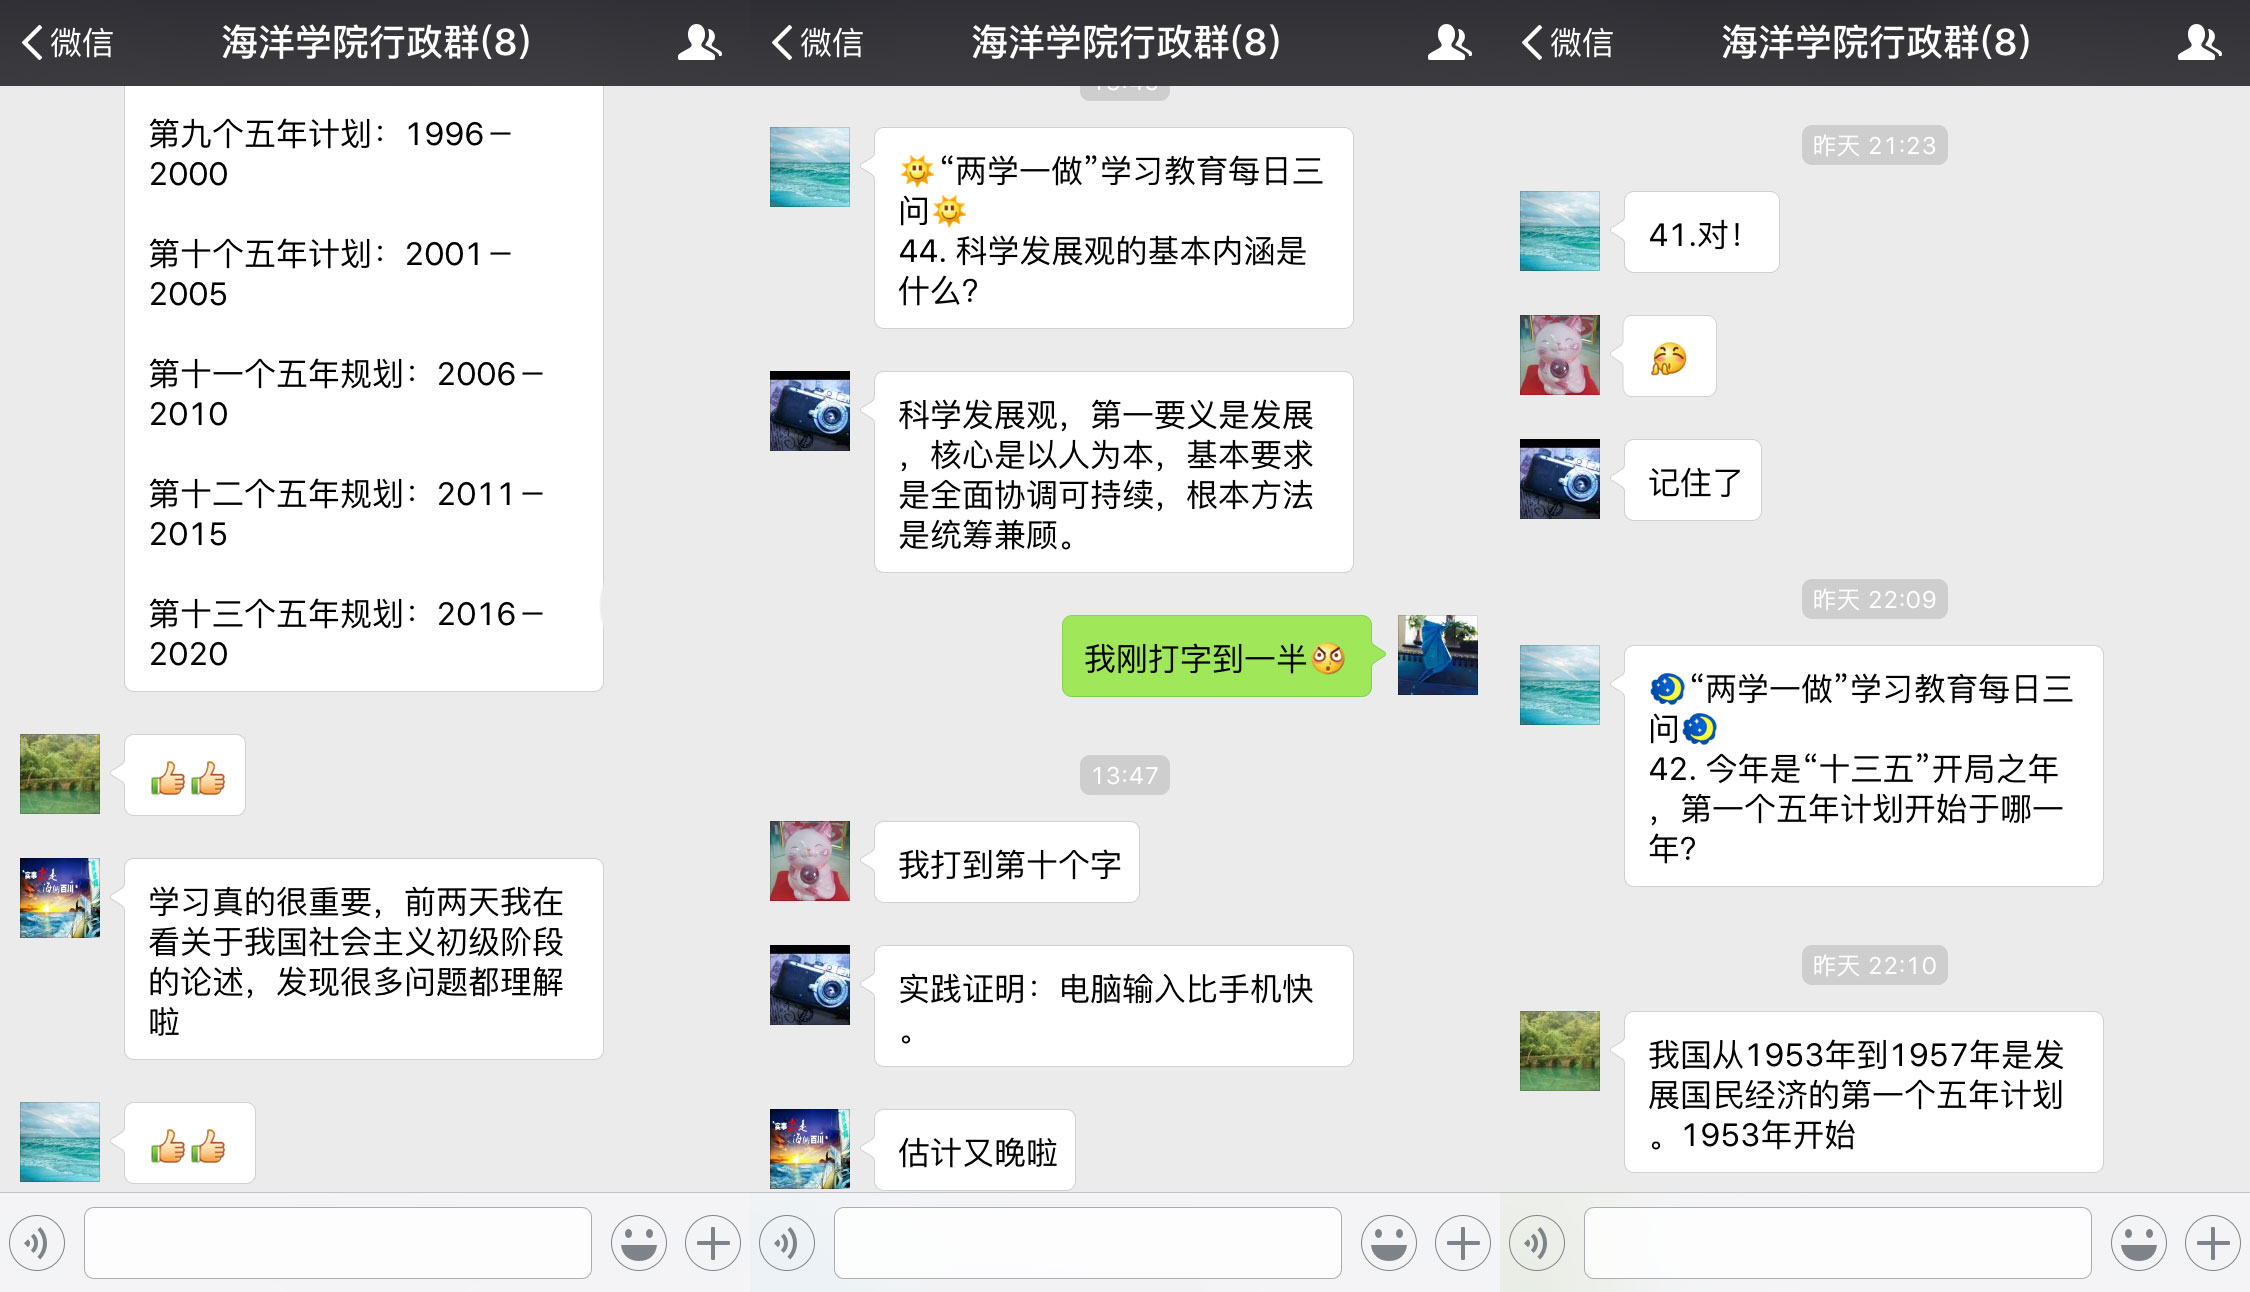Tap the 估计又晚啦 message bubble
The height and width of the screenshot is (1292, 2250).
pyautogui.click(x=976, y=1151)
